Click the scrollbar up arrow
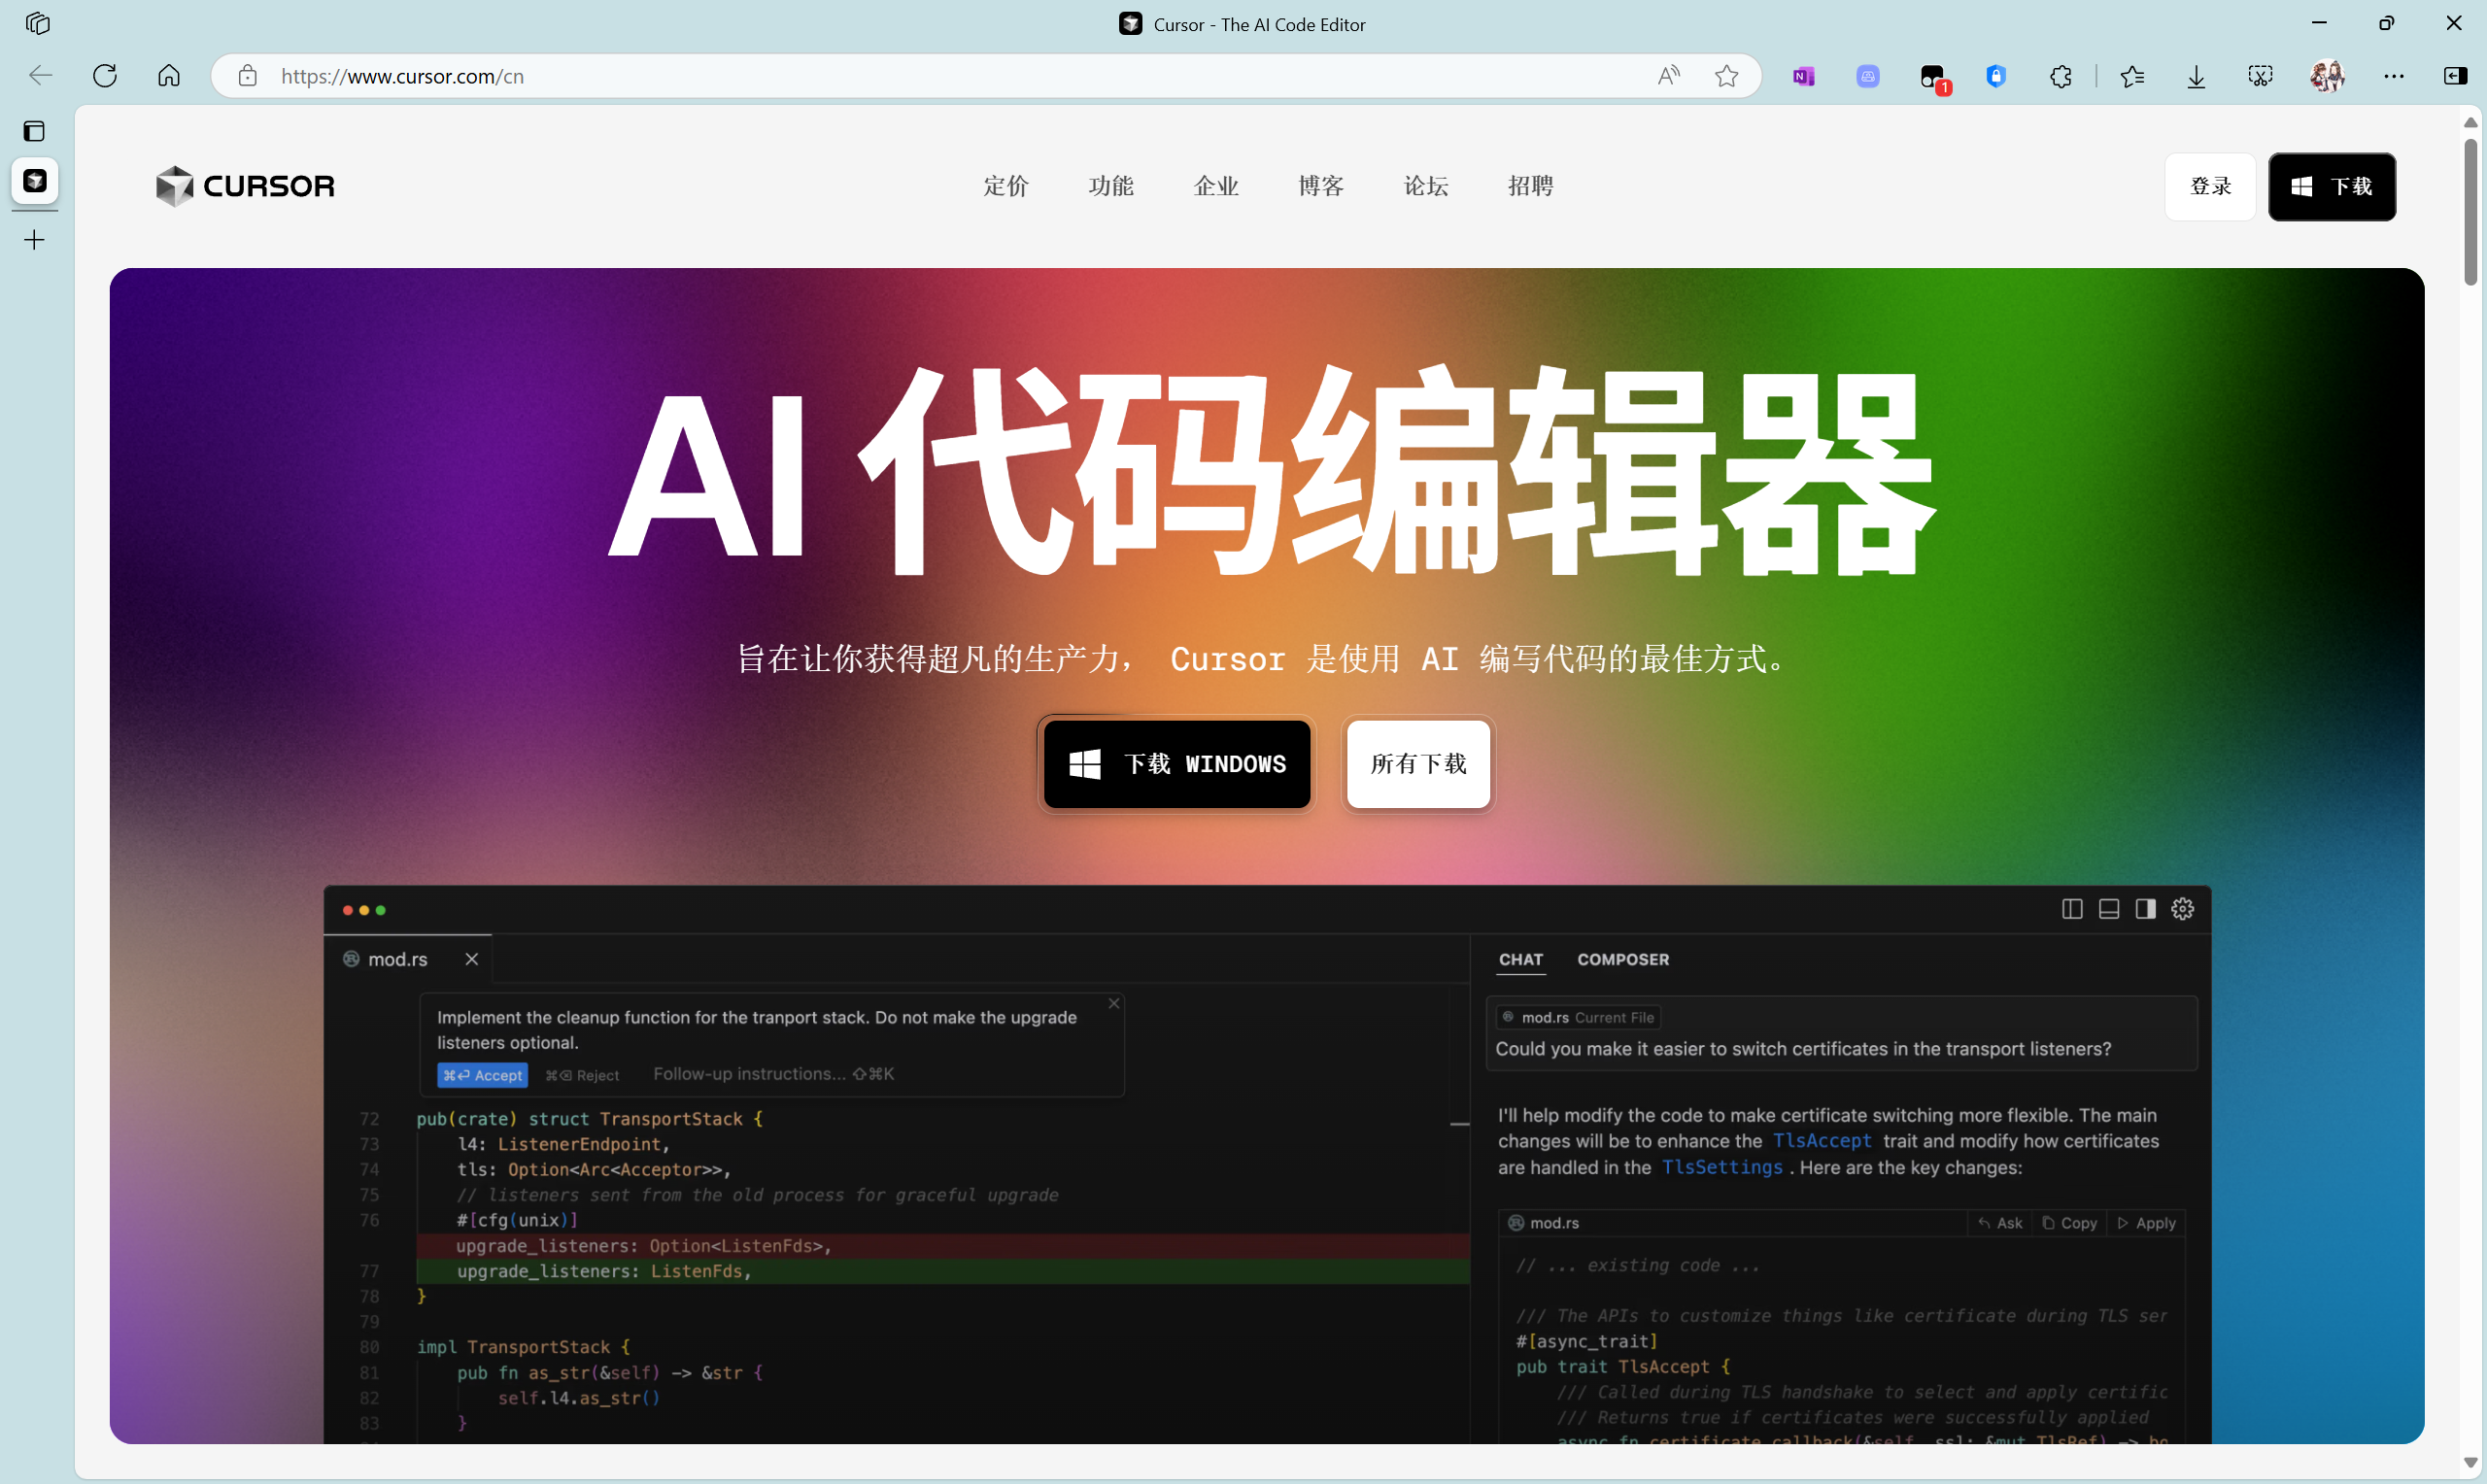This screenshot has width=2487, height=1484. pyautogui.click(x=2470, y=122)
